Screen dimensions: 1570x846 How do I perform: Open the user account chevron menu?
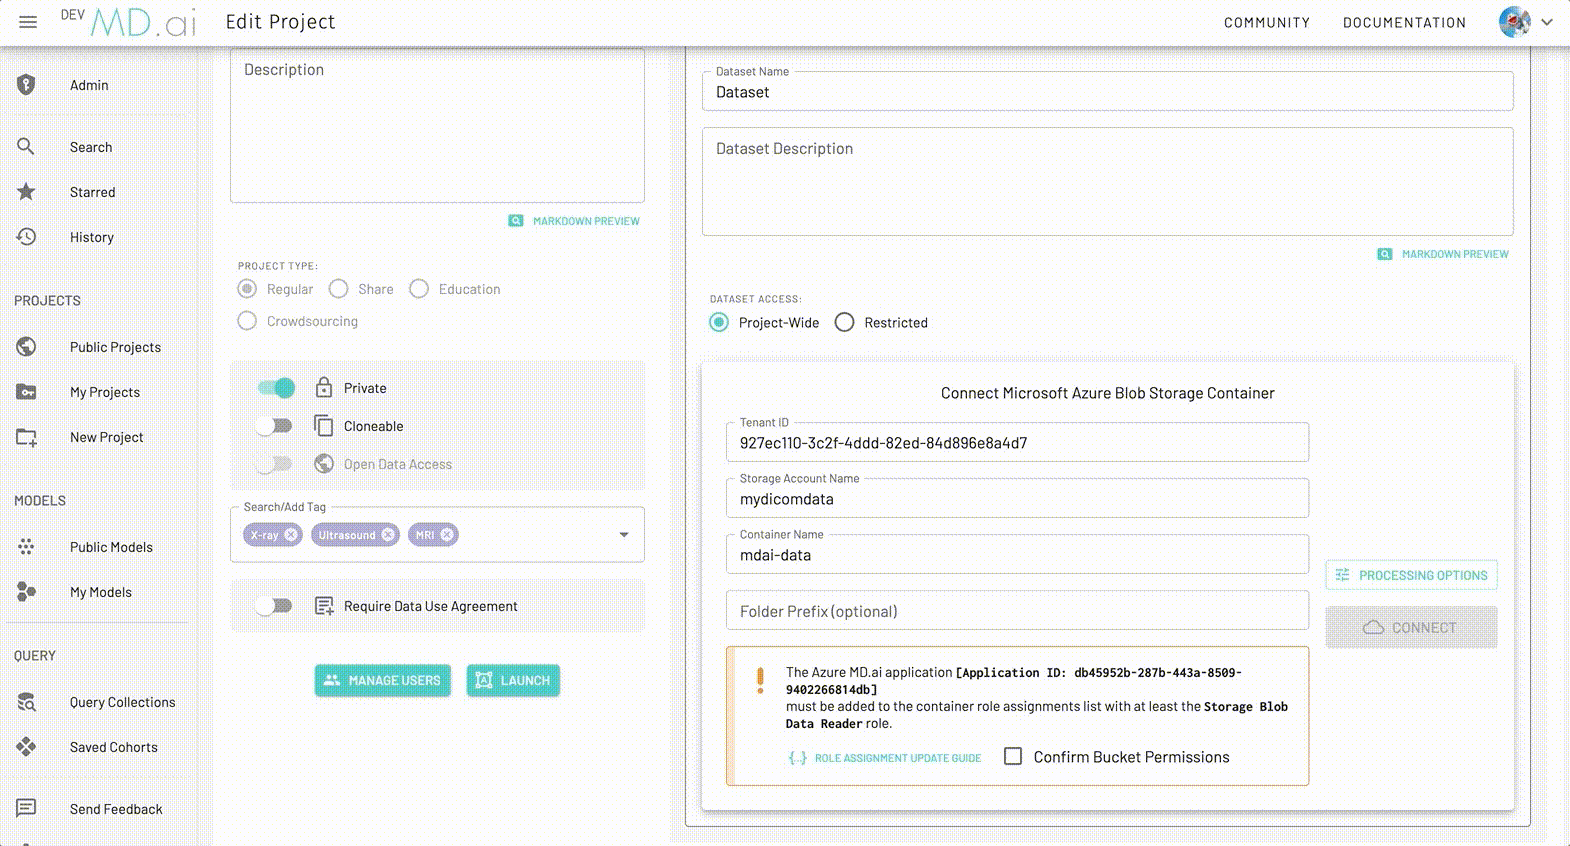pos(1547,22)
